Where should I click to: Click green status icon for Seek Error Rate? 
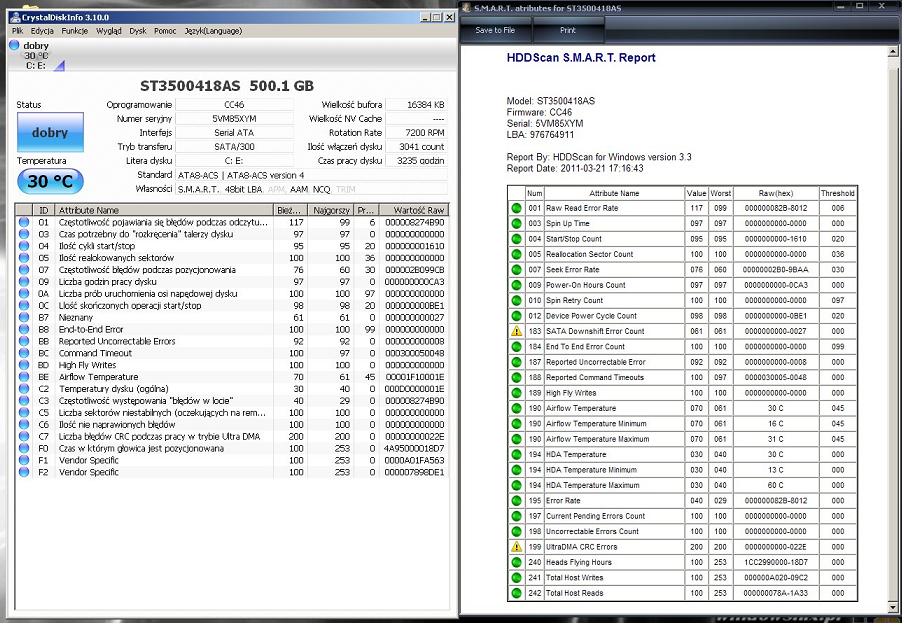[x=517, y=269]
